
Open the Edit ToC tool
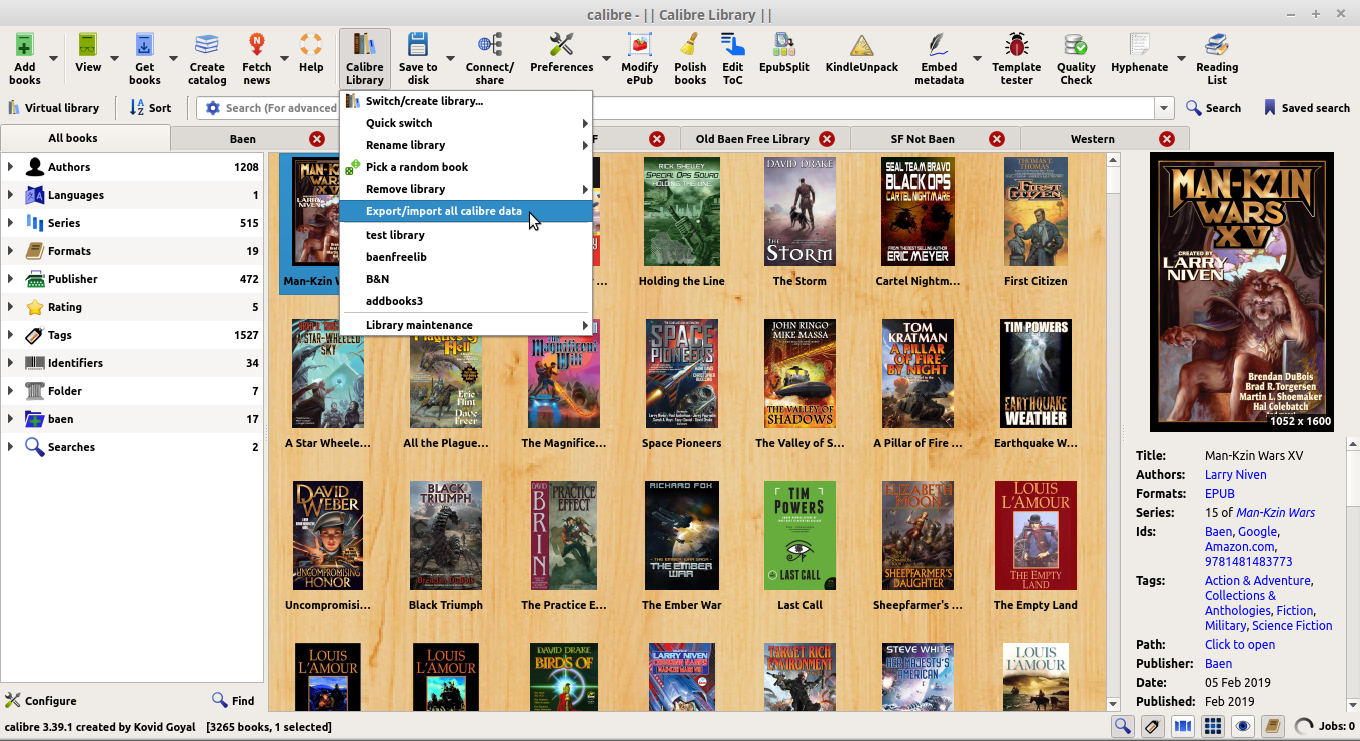(733, 59)
